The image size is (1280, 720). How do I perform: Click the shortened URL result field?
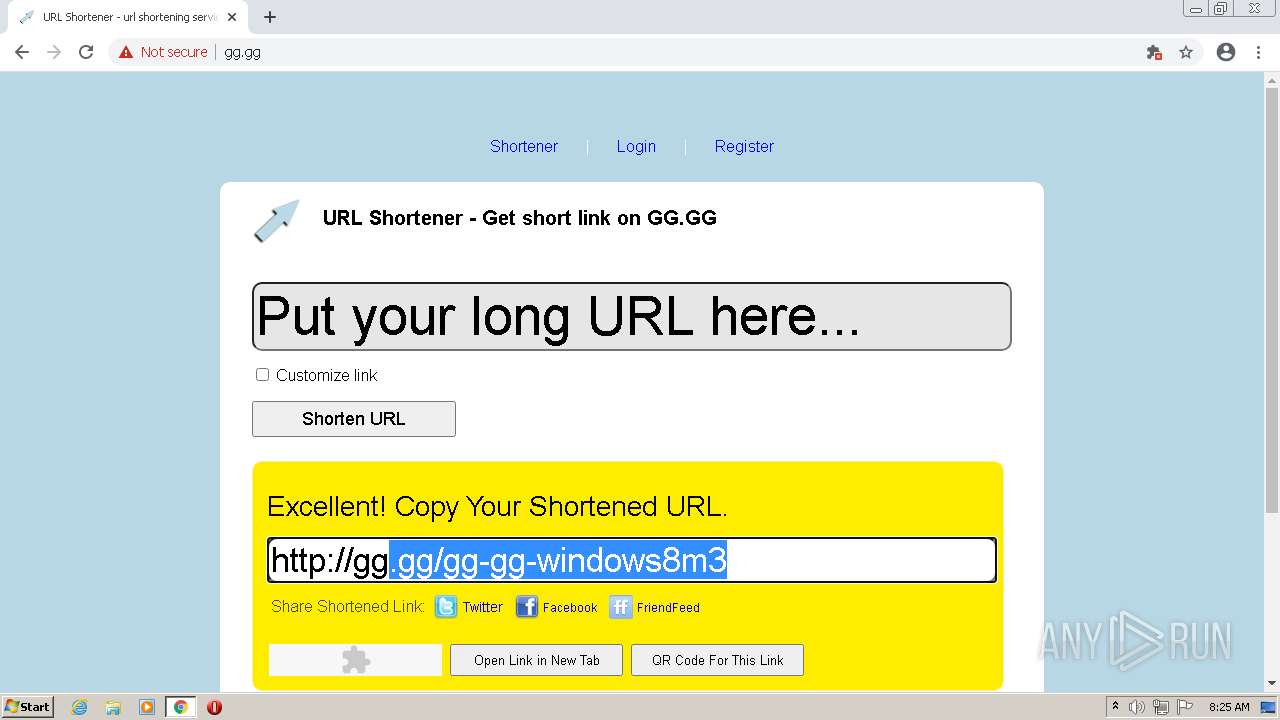click(632, 560)
